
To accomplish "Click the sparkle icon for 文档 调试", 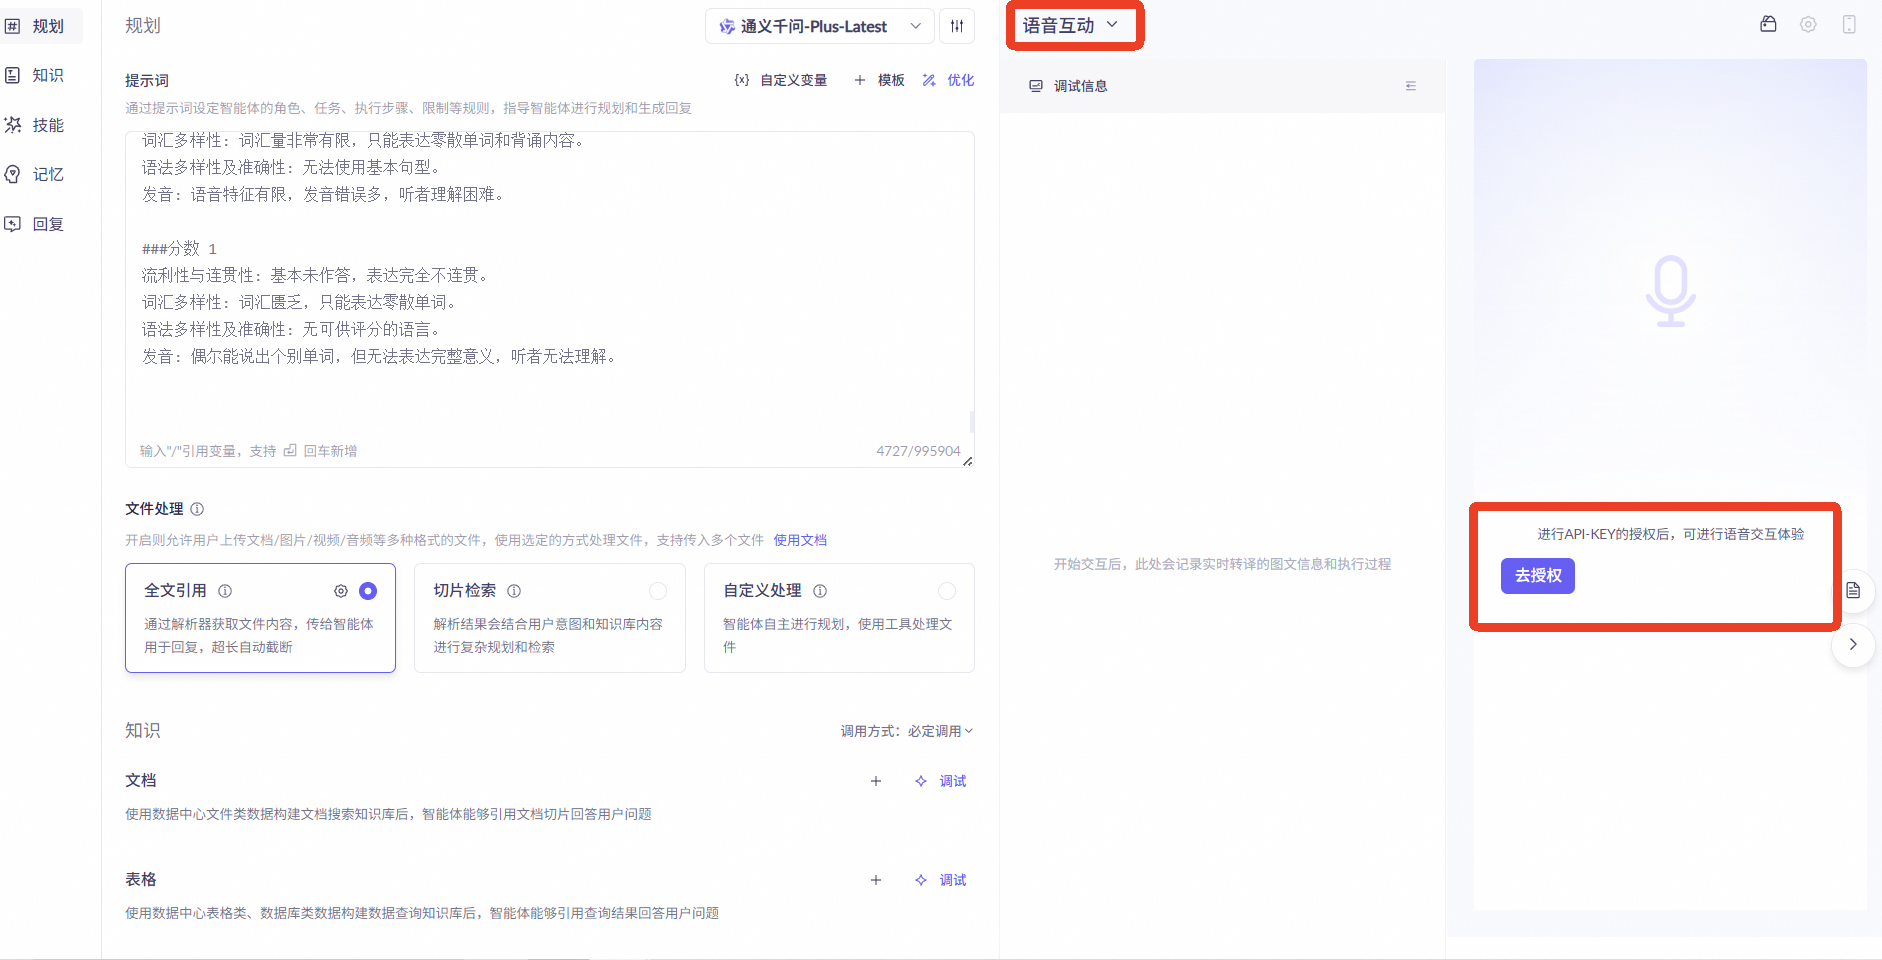I will pos(921,781).
